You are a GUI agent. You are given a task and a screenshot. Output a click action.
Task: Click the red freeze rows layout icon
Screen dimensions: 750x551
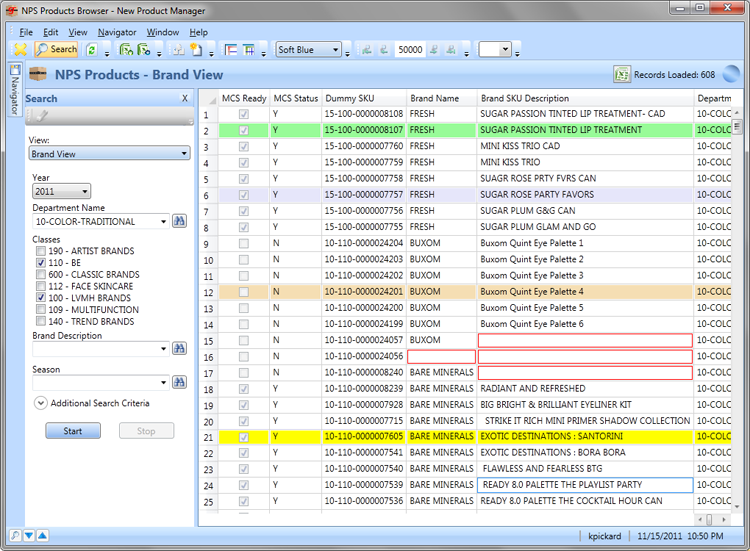[x=231, y=50]
